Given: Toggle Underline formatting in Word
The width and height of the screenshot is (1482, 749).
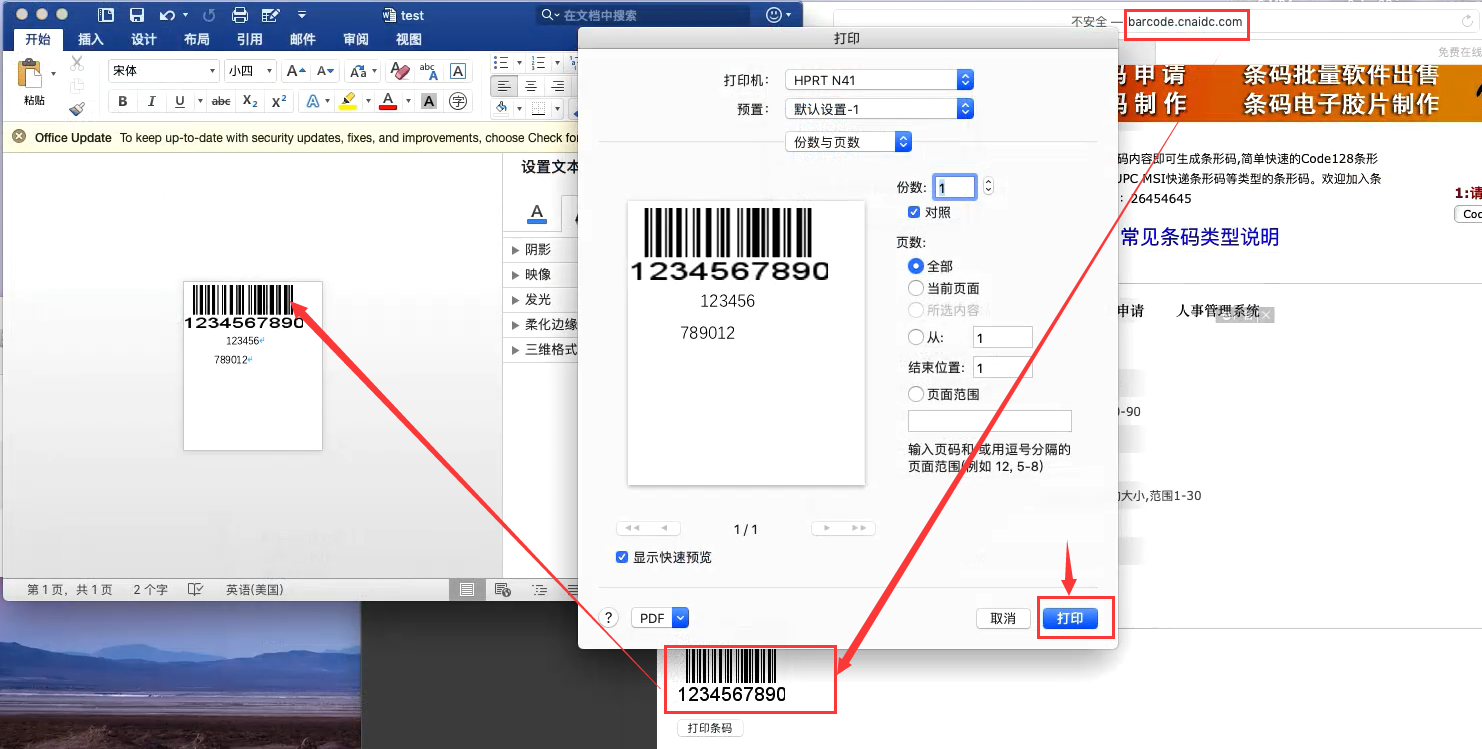Looking at the screenshot, I should coord(180,101).
